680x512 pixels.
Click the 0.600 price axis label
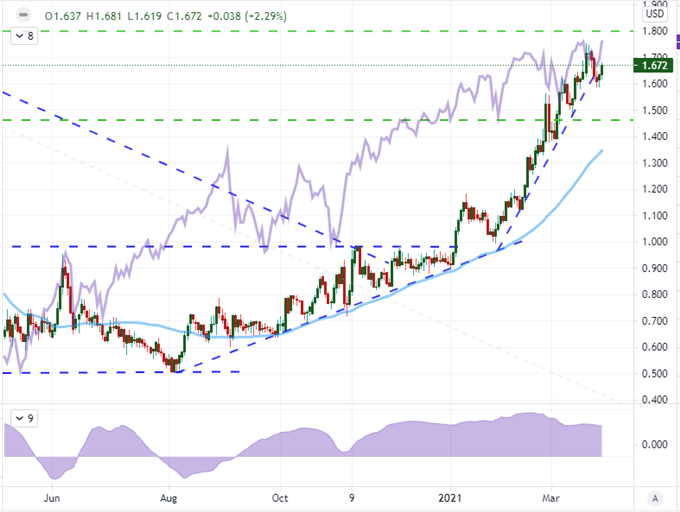click(x=654, y=347)
